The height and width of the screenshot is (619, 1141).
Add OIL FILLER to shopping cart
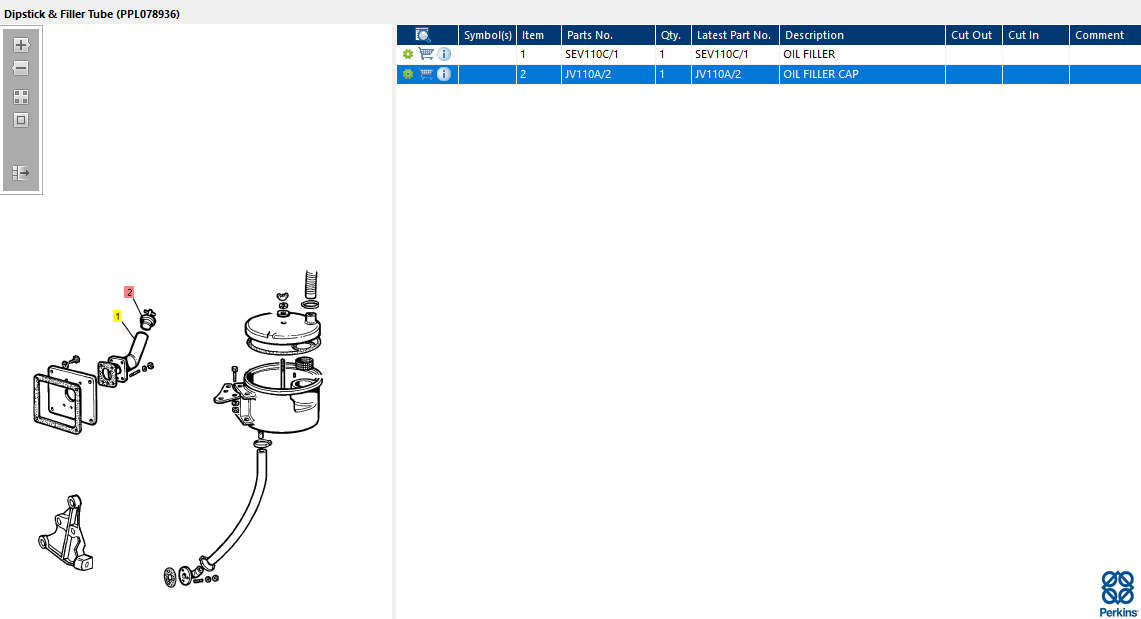pyautogui.click(x=426, y=54)
